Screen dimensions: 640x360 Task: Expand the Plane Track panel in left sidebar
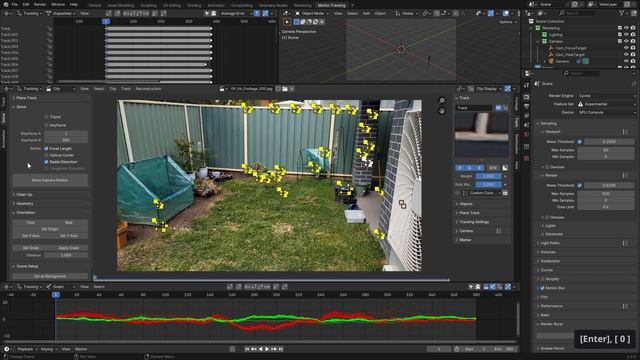[26, 98]
